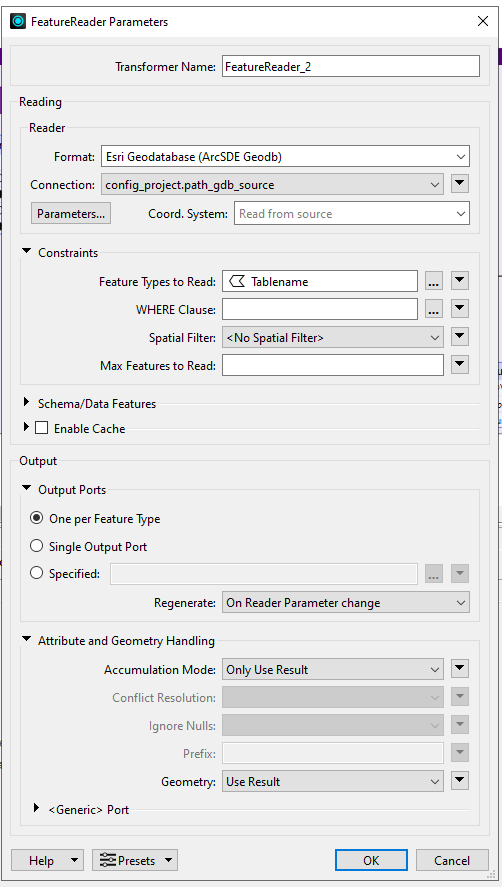The image size is (502, 887).
Task: Click the Parameters... button
Action: coord(71,214)
